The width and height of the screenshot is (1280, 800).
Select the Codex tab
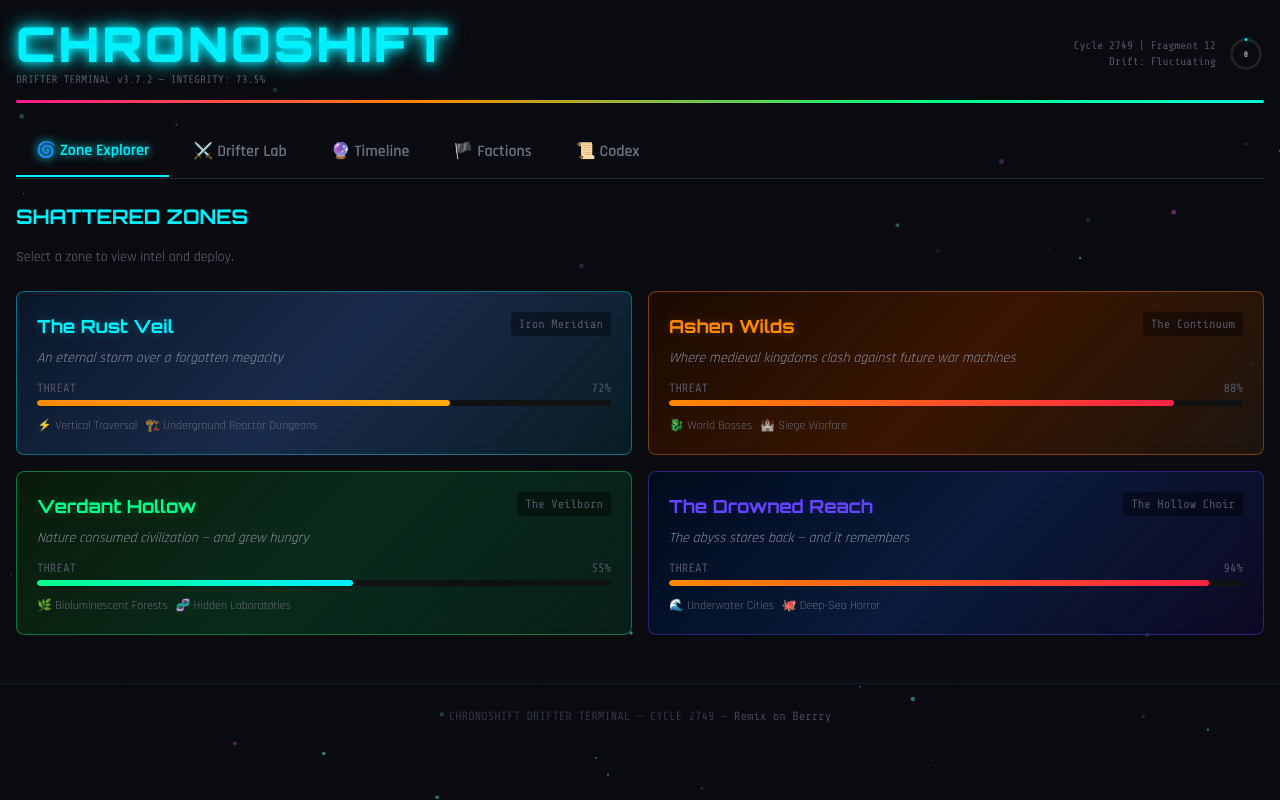point(608,151)
